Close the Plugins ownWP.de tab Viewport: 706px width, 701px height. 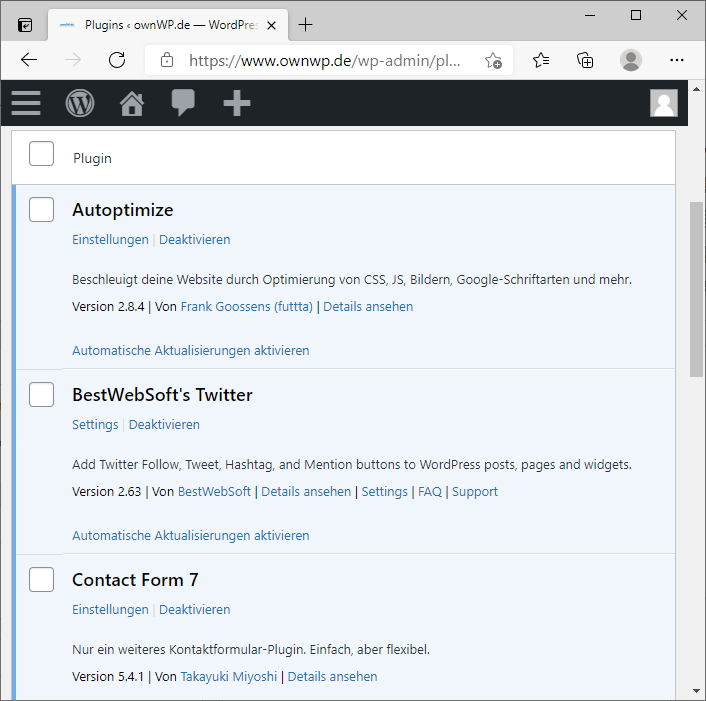[x=271, y=25]
